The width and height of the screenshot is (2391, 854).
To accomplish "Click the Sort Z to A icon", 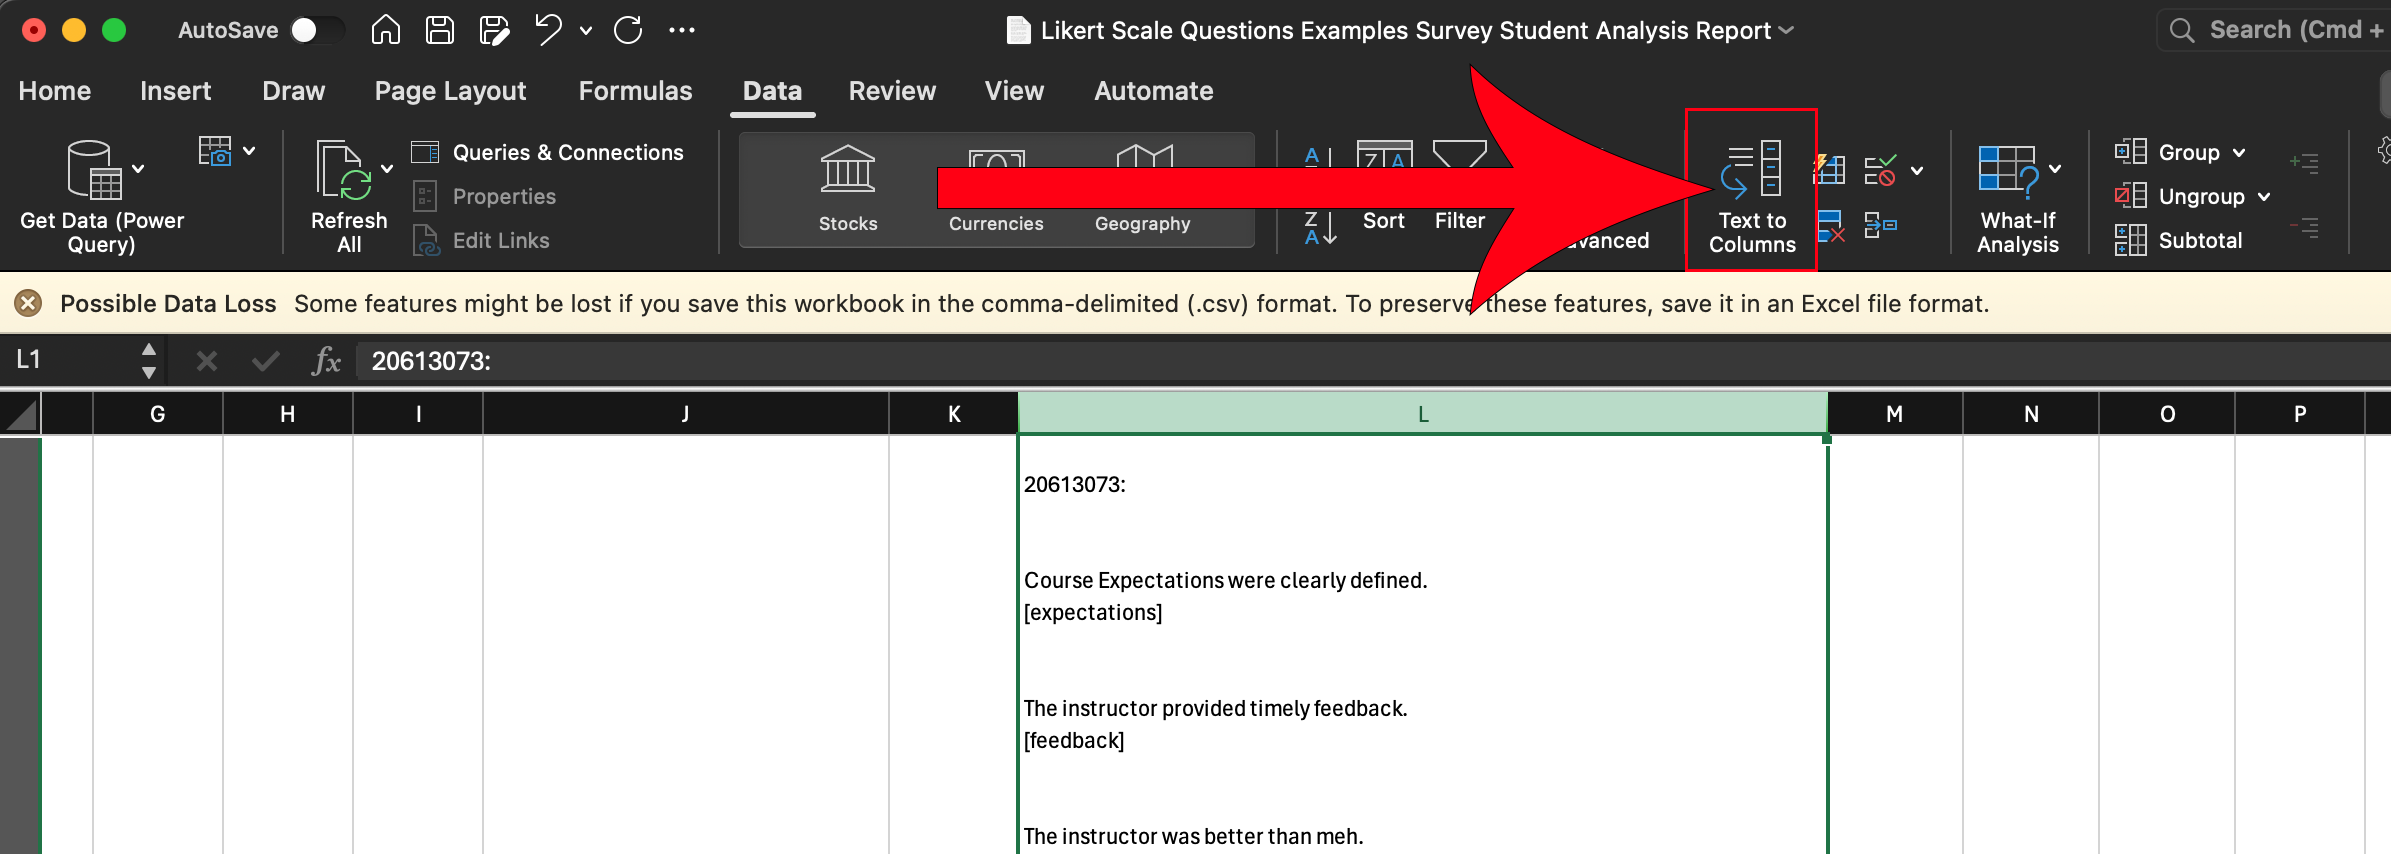I will coord(1320,228).
